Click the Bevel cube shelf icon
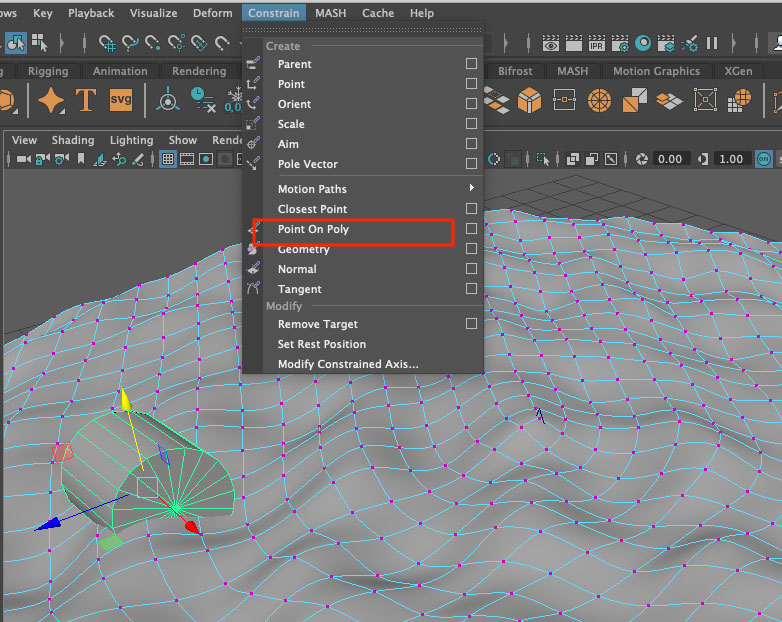This screenshot has height=622, width=782. pyautogui.click(x=529, y=100)
